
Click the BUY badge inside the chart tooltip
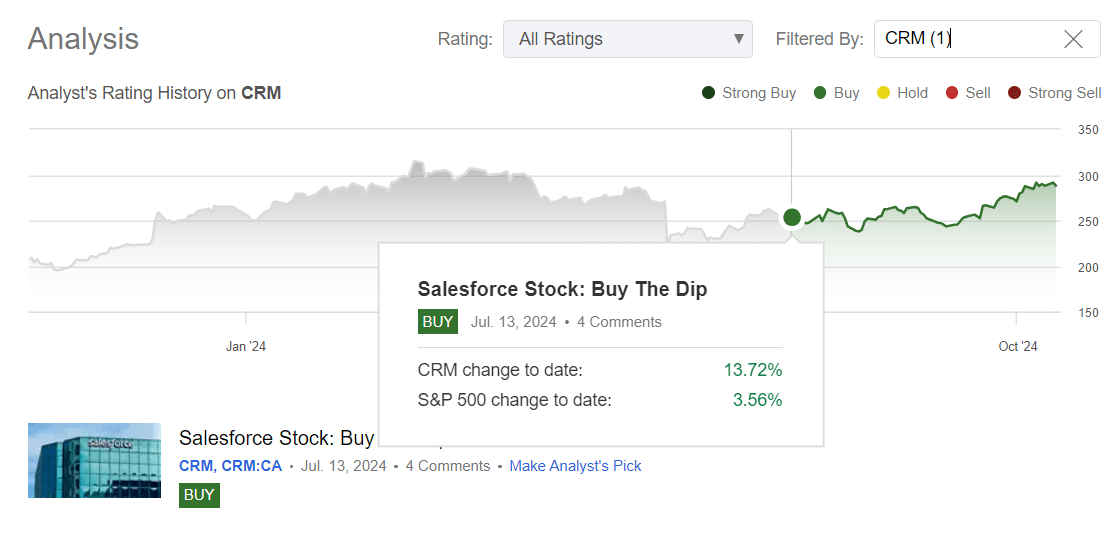[438, 322]
